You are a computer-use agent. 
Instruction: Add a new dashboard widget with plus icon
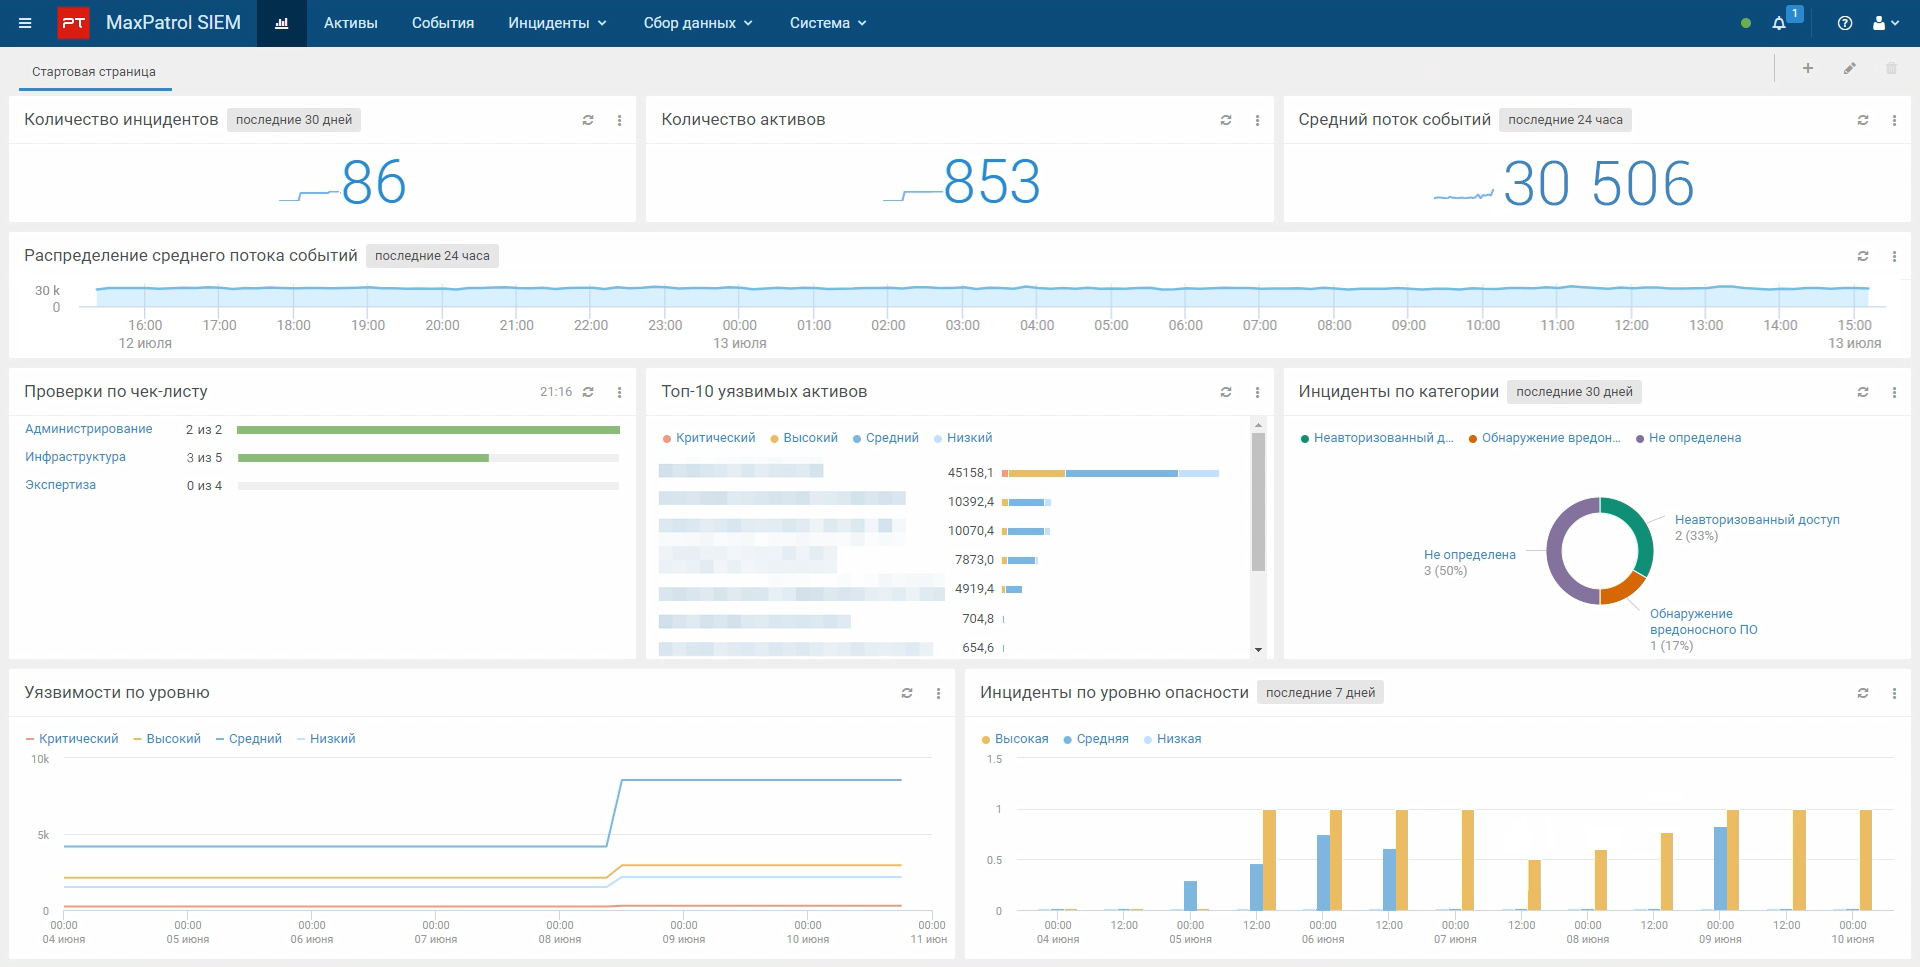(1808, 68)
